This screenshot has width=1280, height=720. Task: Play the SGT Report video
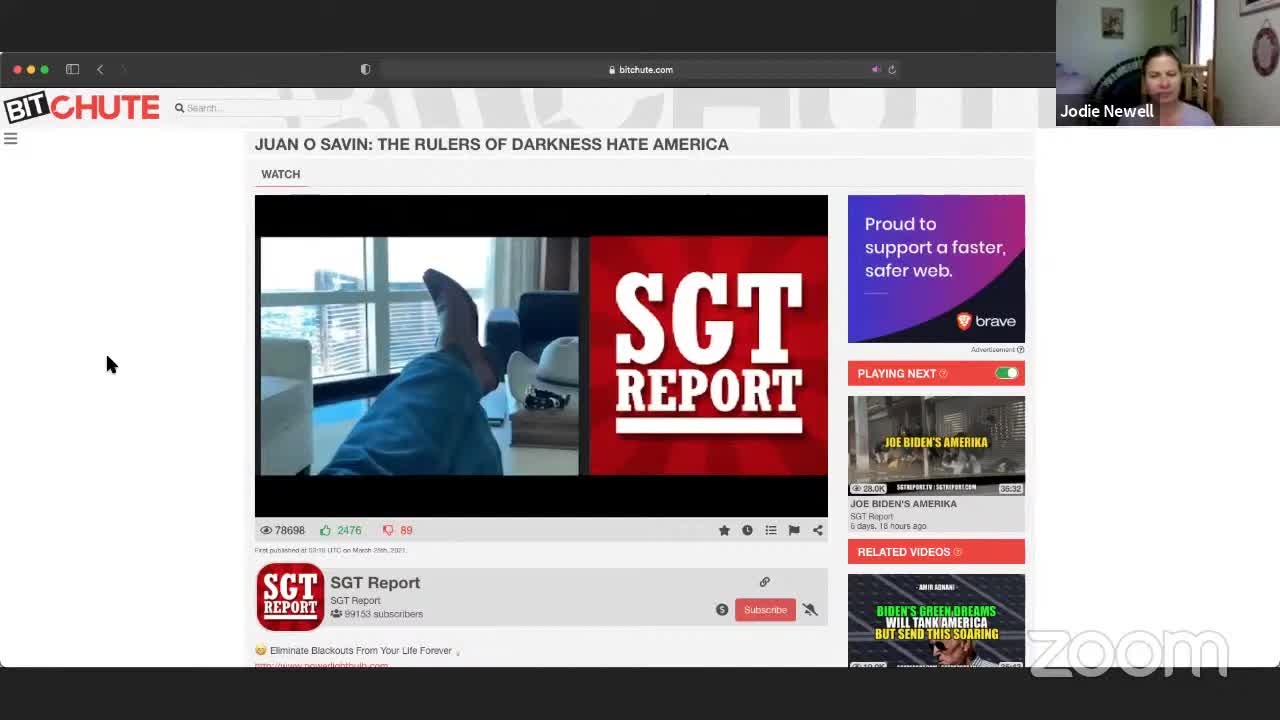coord(541,356)
